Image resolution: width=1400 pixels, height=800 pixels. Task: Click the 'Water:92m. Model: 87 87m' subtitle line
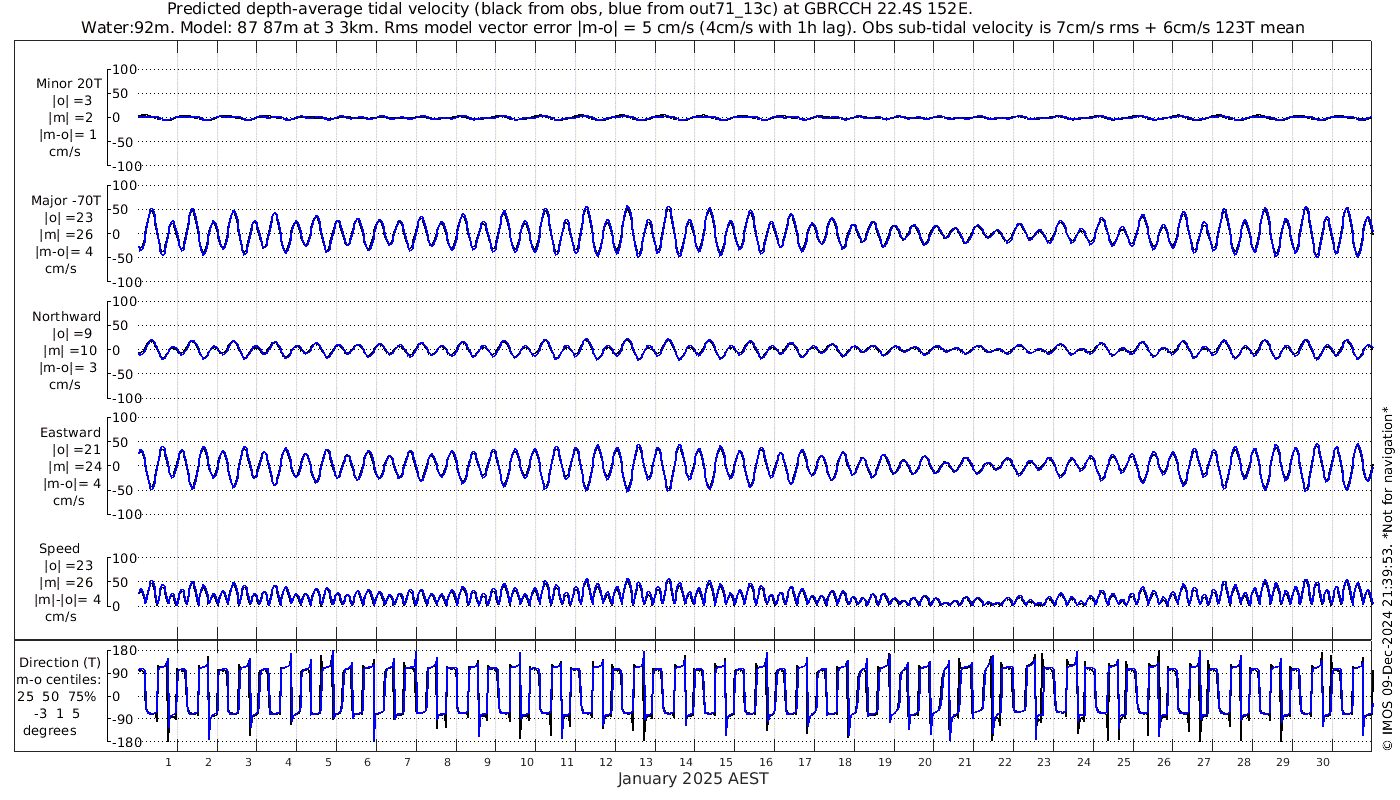[x=693, y=28]
